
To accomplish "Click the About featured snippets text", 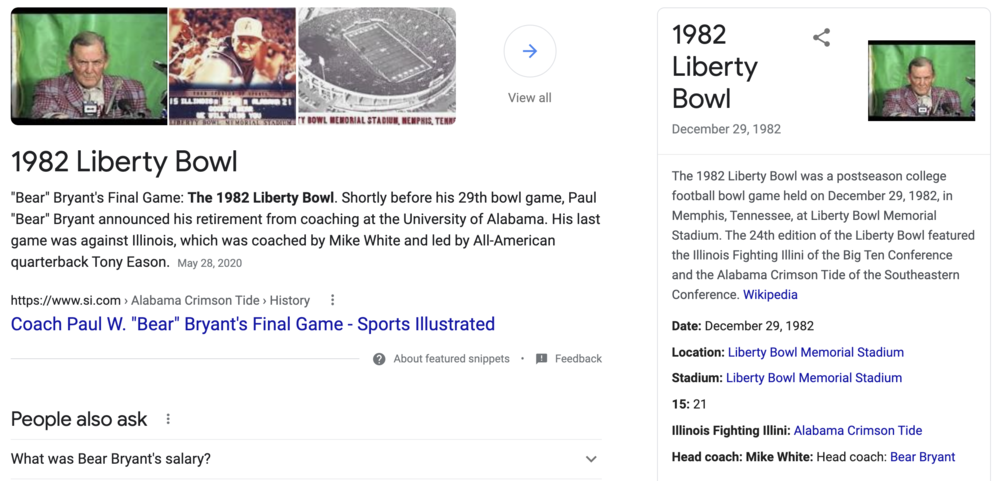I will coord(451,359).
